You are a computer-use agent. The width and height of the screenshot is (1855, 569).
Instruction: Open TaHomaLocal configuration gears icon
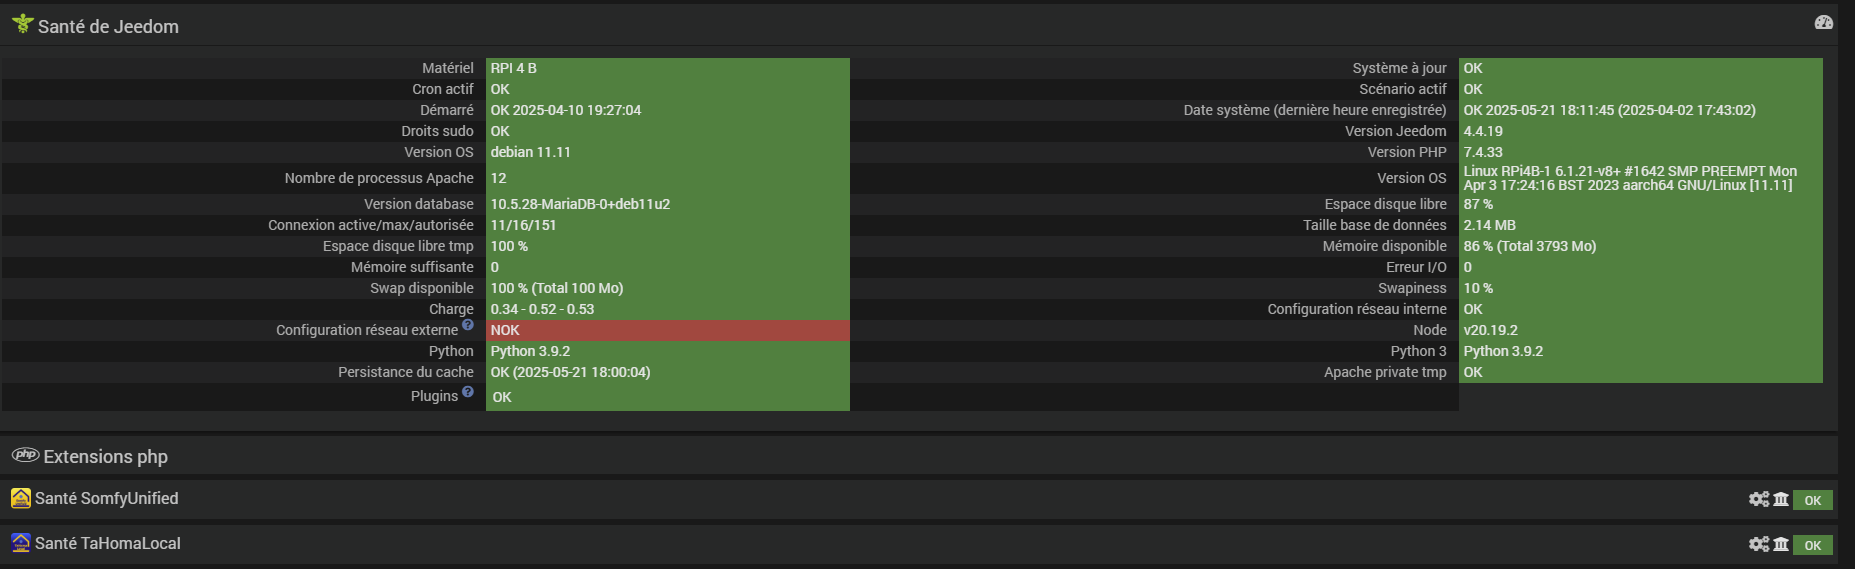(x=1759, y=544)
